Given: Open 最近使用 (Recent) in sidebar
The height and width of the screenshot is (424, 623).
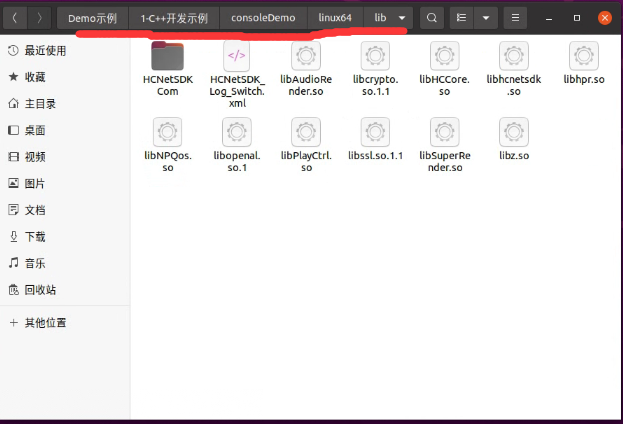Looking at the screenshot, I should click(x=65, y=50).
